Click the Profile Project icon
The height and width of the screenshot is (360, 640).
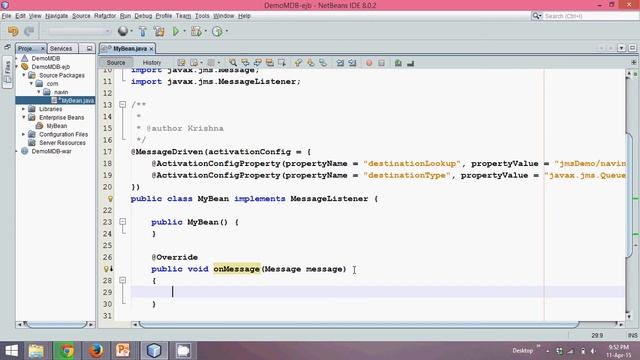[x=217, y=31]
